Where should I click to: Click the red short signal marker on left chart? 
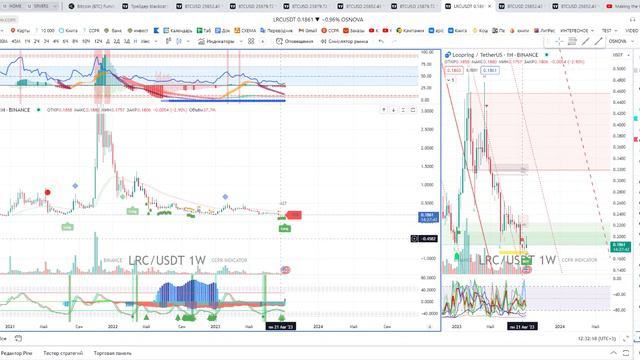coord(294,215)
